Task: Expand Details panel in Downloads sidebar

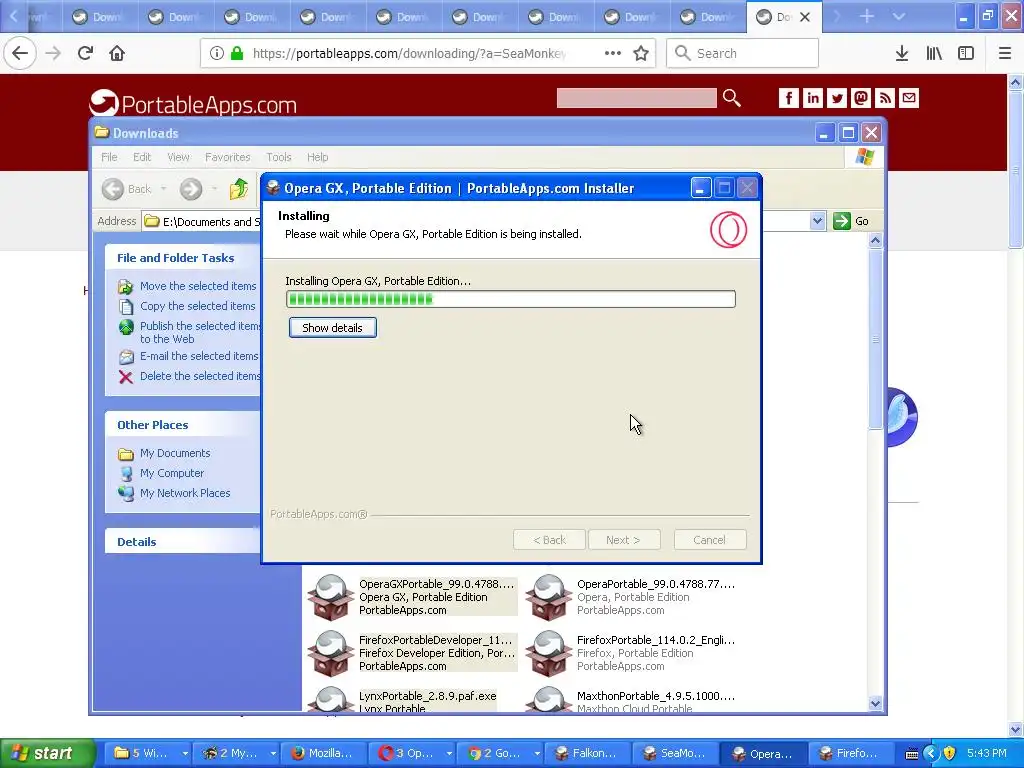Action: [136, 541]
